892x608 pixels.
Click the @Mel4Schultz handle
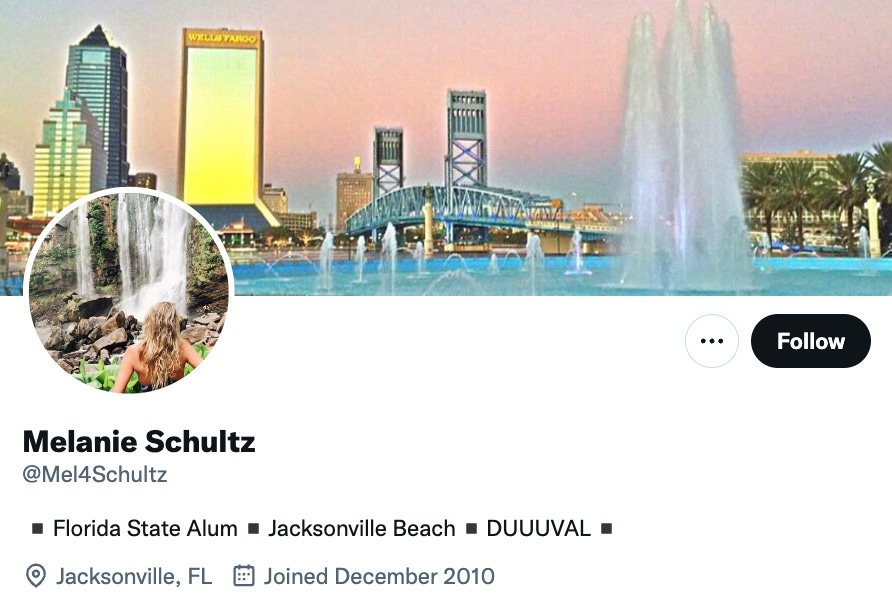pyautogui.click(x=95, y=474)
